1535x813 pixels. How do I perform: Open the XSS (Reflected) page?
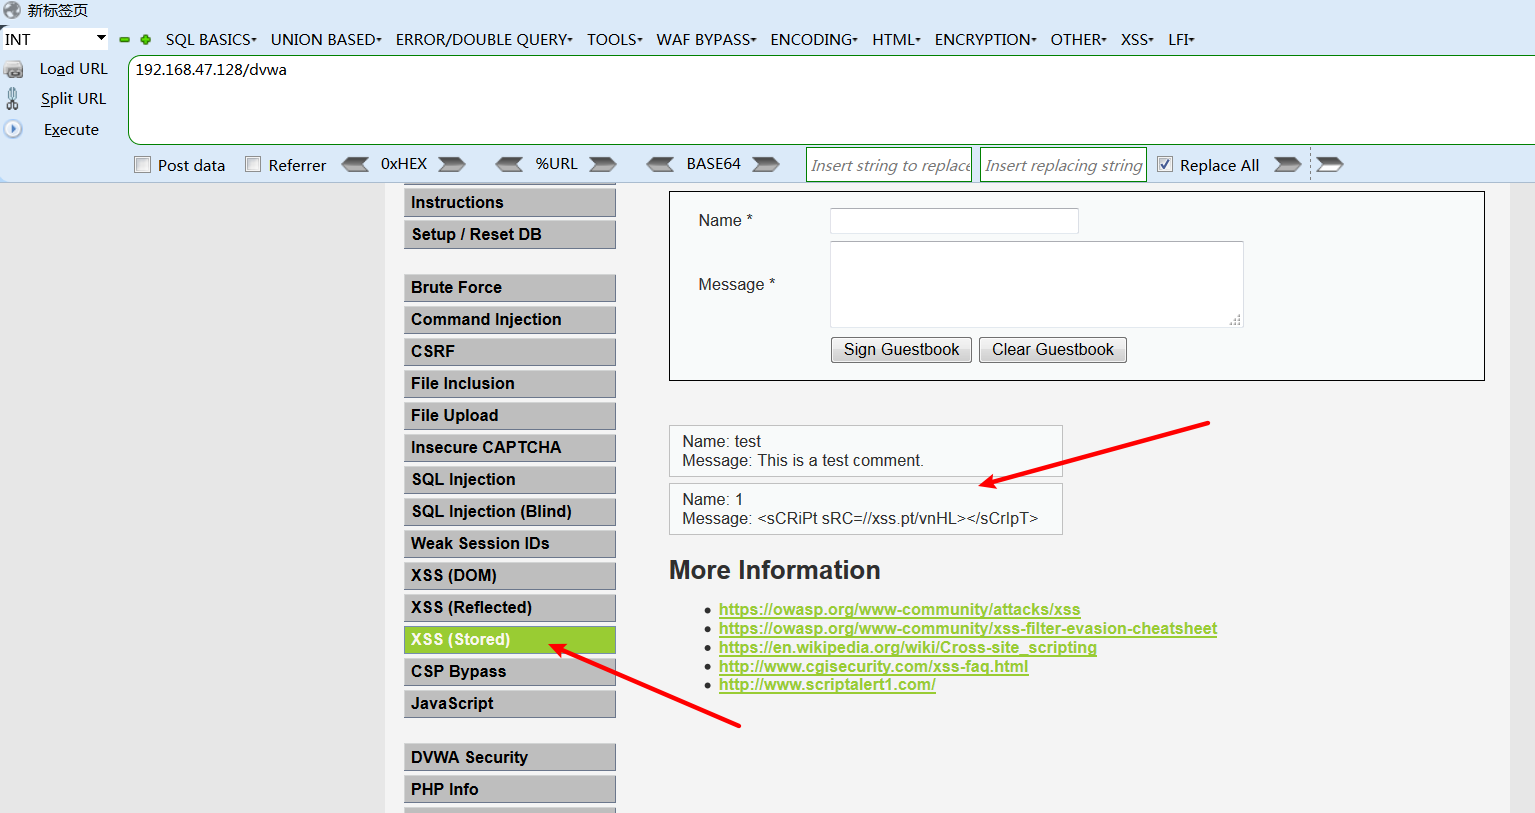tap(510, 607)
